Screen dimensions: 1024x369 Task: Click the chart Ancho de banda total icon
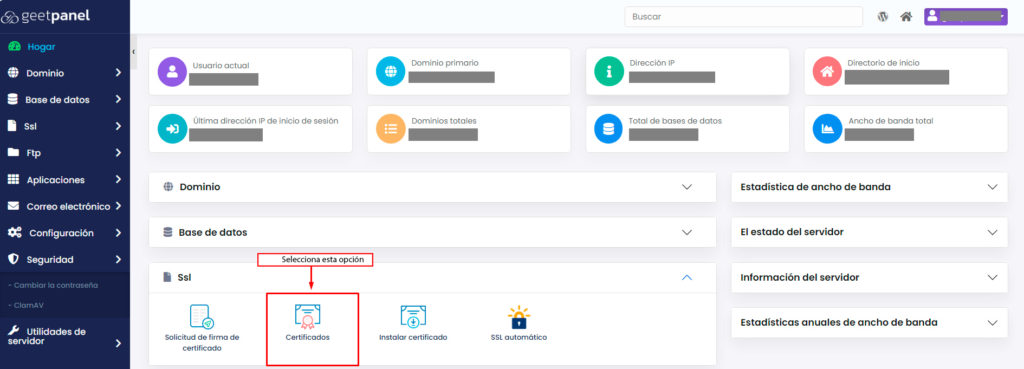(x=827, y=129)
